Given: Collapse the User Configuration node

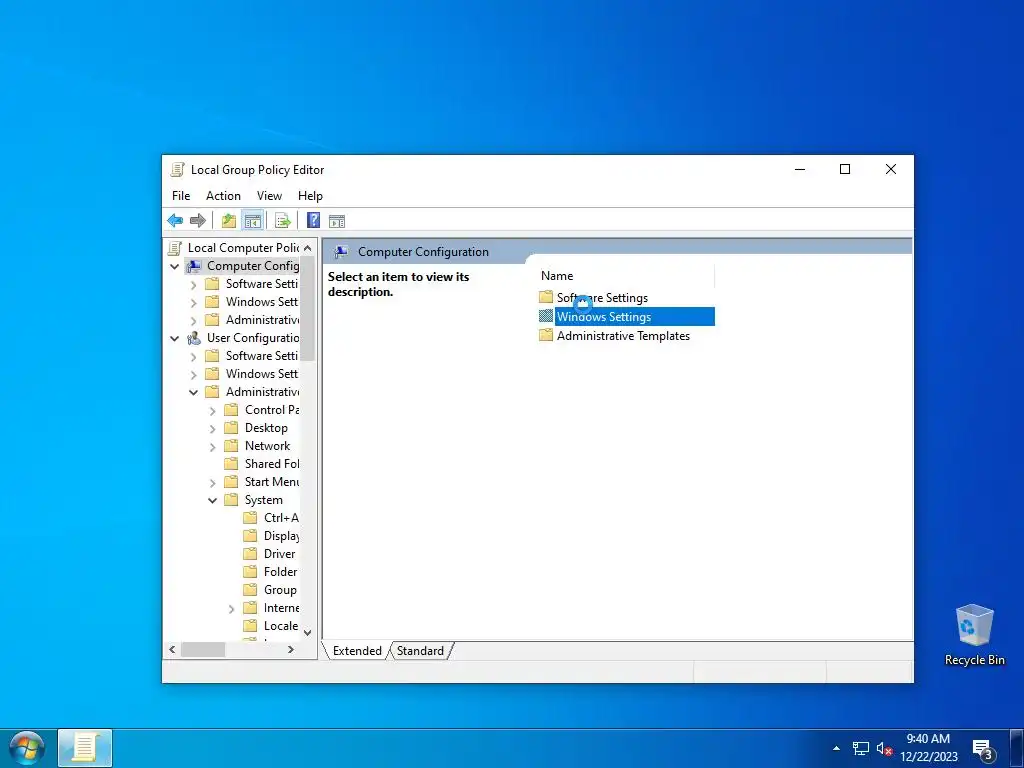Looking at the screenshot, I should click(174, 338).
